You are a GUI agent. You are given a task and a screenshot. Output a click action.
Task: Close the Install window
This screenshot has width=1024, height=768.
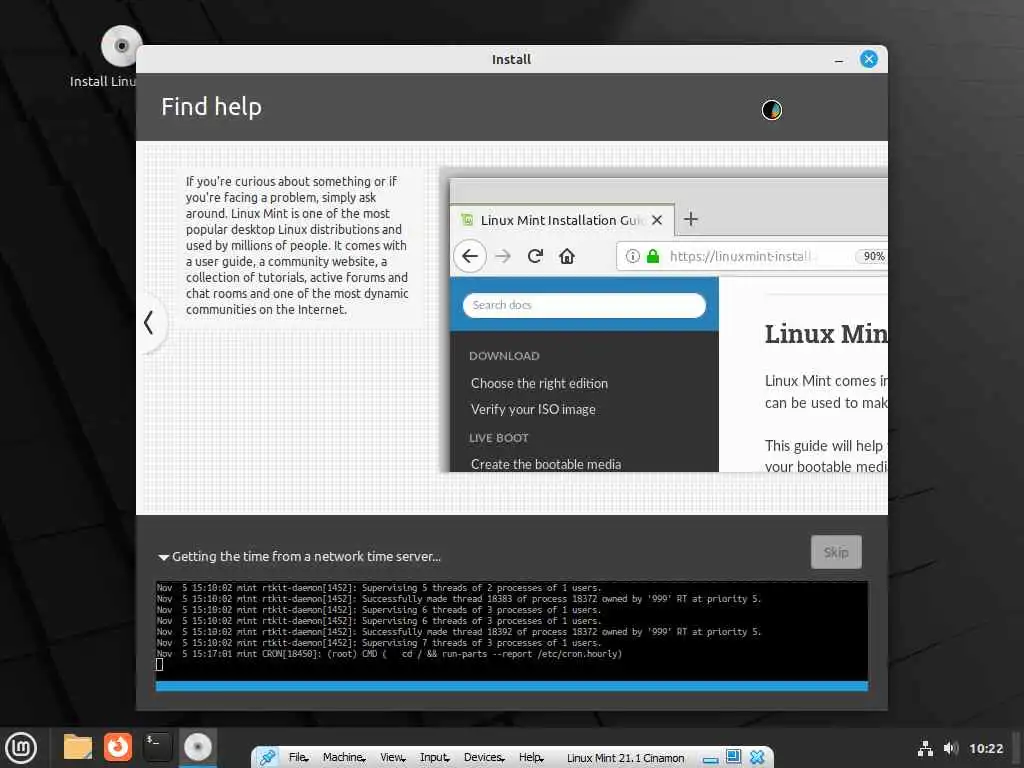[869, 59]
